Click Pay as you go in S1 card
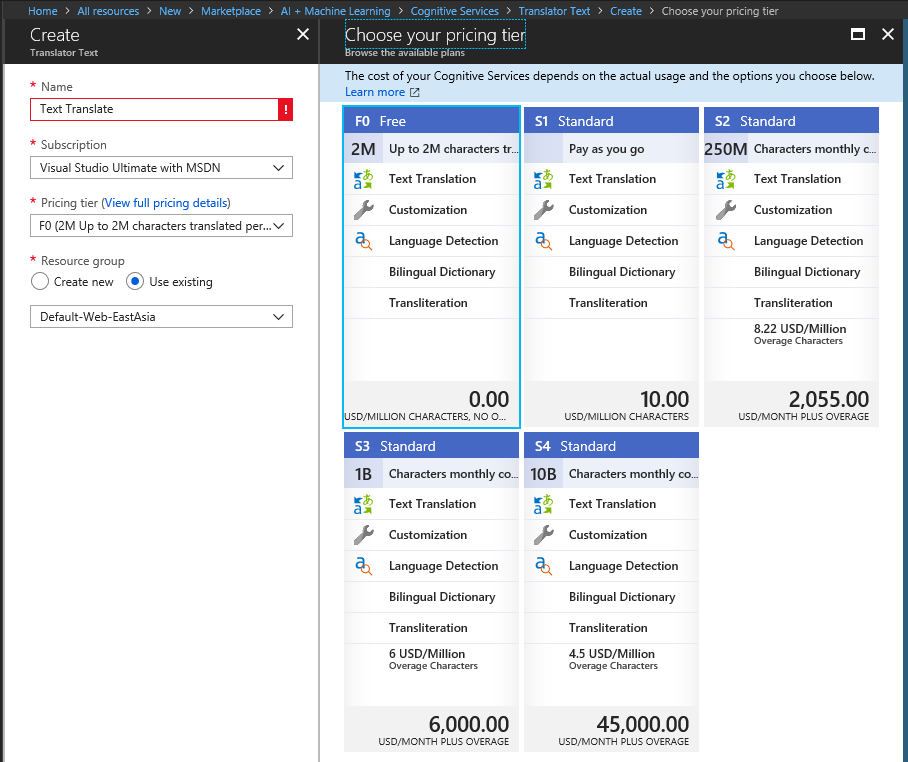The height and width of the screenshot is (762, 908). pos(606,149)
